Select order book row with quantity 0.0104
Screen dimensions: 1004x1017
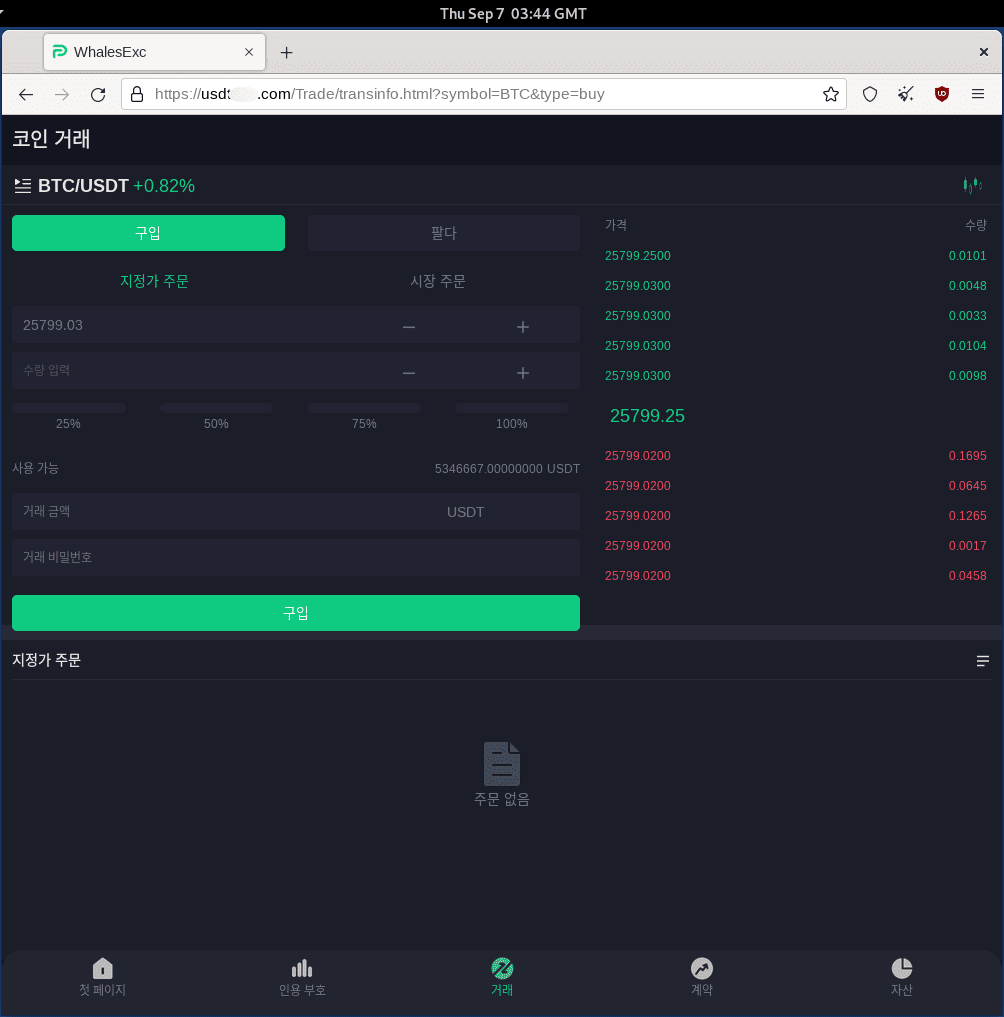click(x=795, y=346)
